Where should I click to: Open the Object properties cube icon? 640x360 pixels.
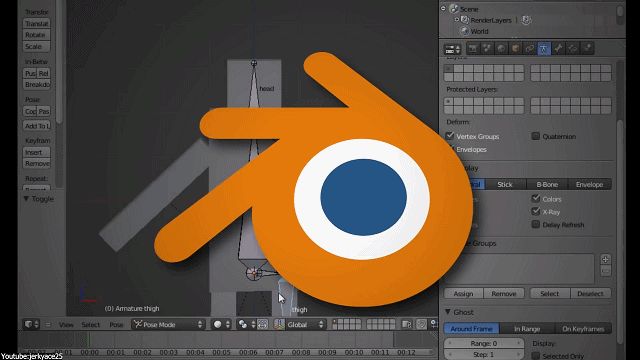[516, 49]
